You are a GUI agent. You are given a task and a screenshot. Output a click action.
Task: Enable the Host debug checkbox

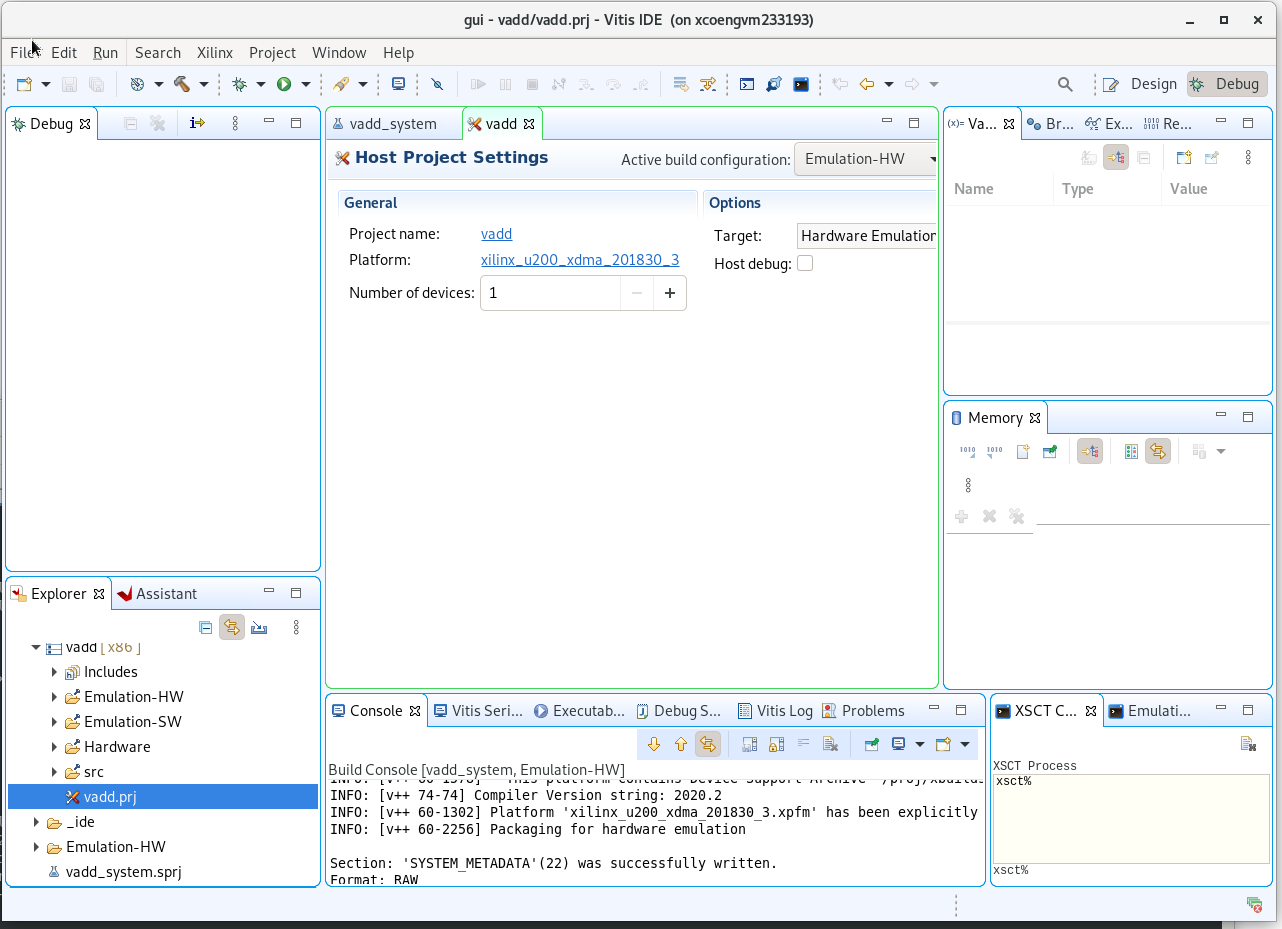pos(805,264)
